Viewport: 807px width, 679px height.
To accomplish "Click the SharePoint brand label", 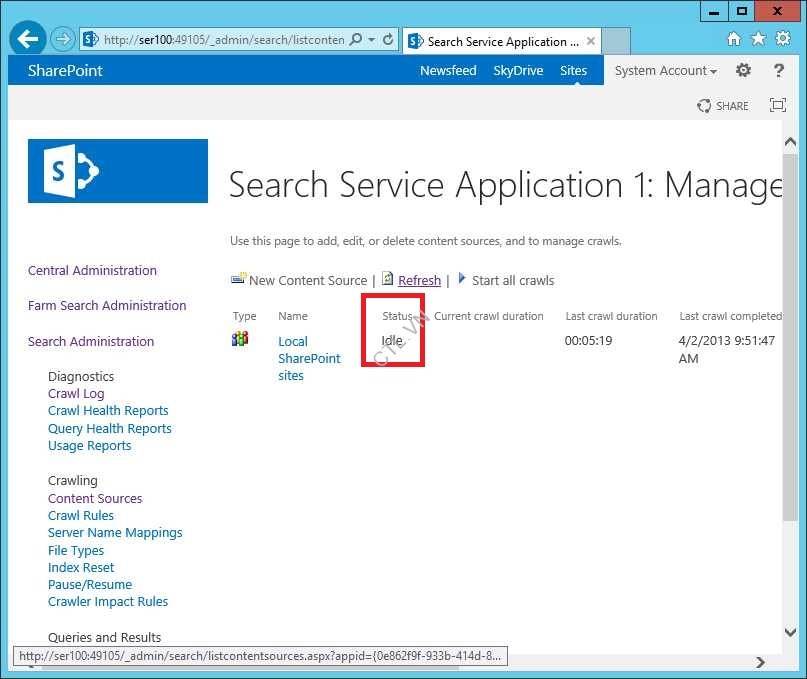I will 65,71.
